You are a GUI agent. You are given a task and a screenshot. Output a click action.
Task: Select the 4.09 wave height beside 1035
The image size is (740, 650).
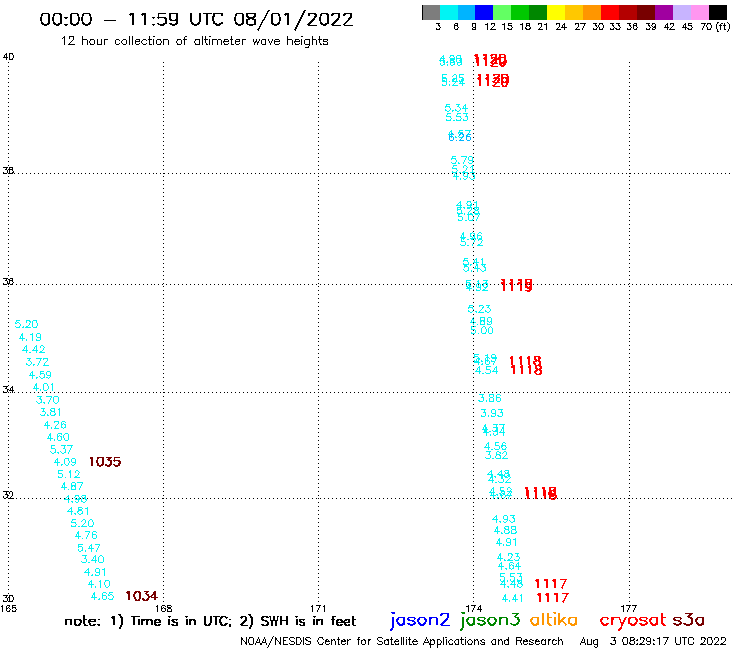point(65,462)
